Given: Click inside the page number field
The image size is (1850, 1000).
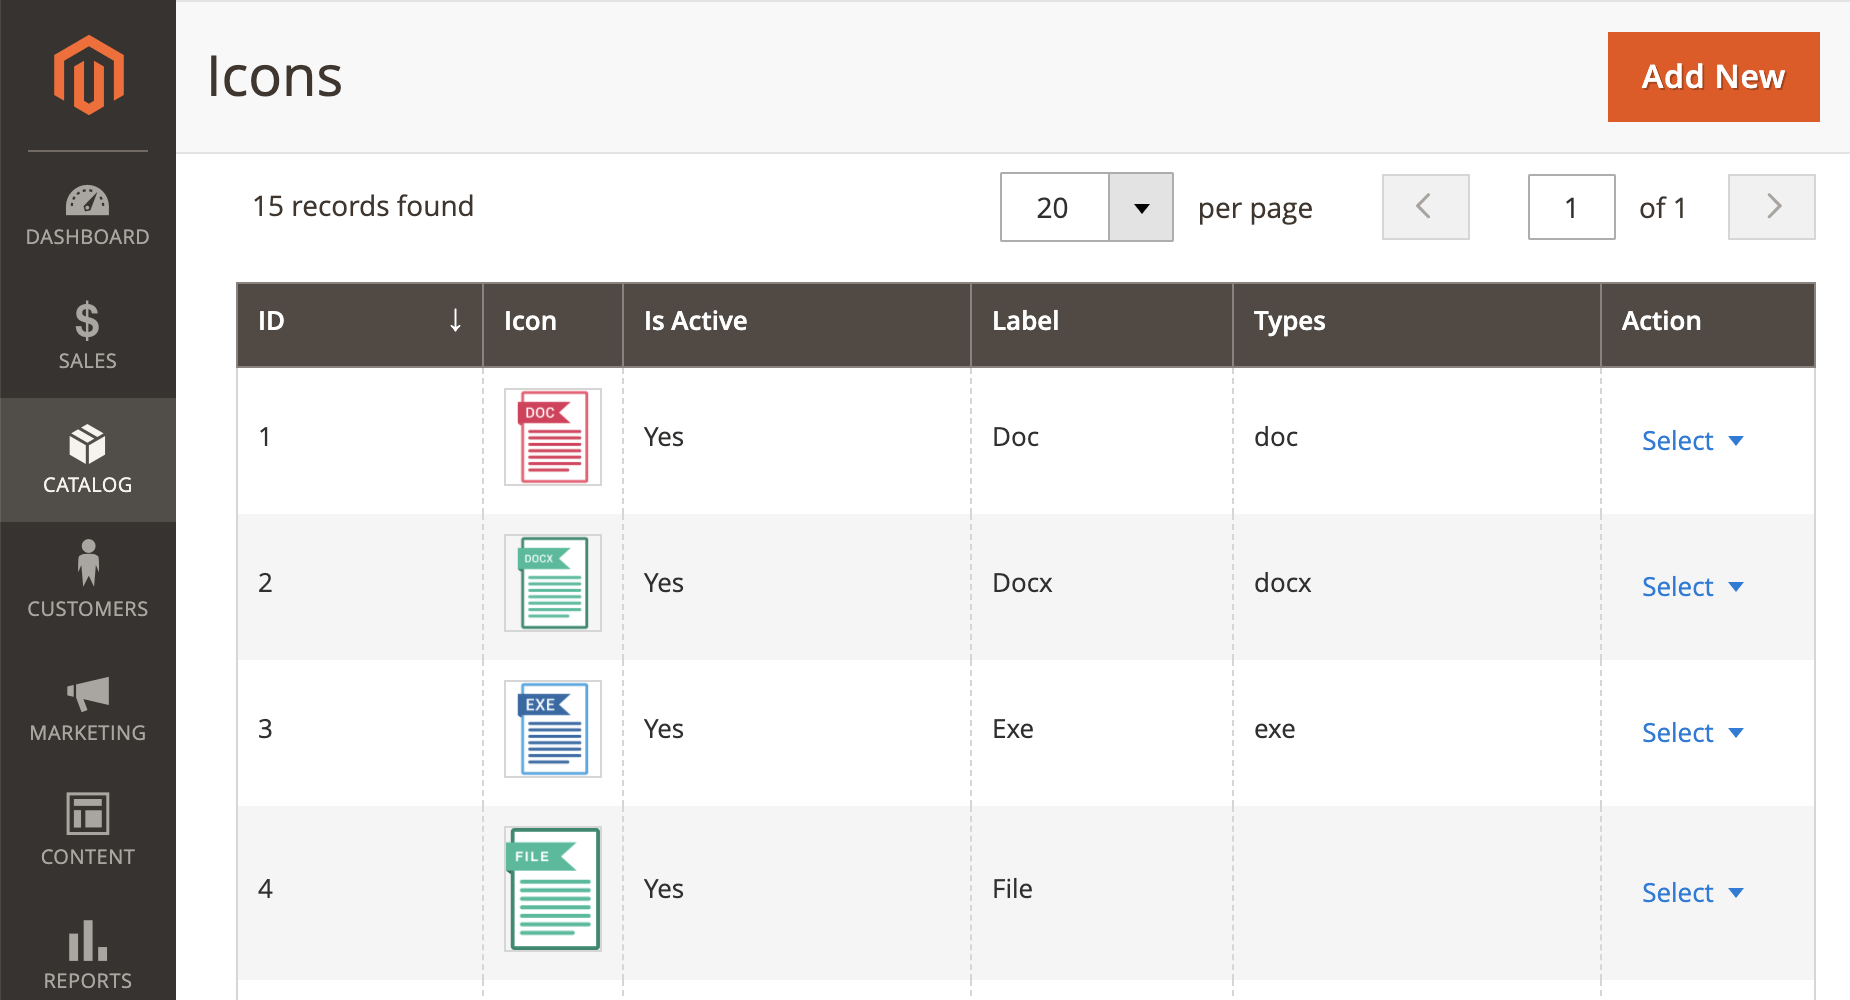Looking at the screenshot, I should [x=1571, y=207].
